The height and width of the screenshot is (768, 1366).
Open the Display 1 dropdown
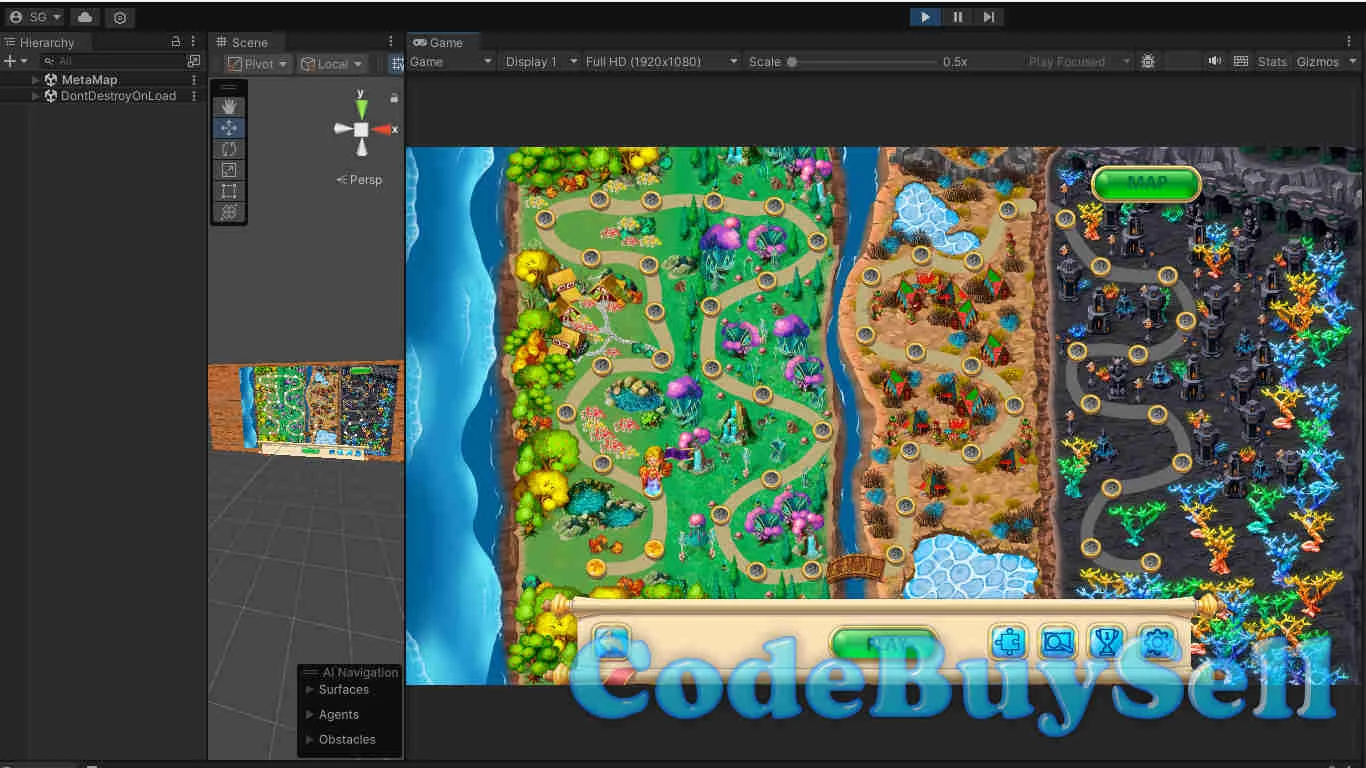541,61
